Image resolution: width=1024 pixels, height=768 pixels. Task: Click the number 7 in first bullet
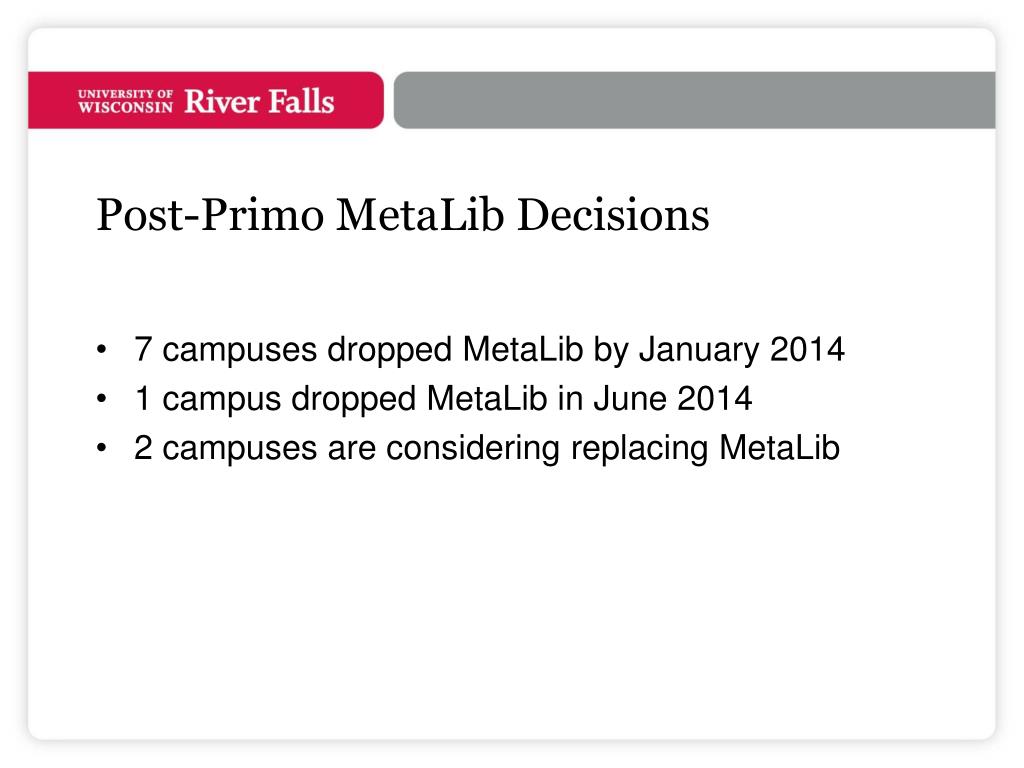[143, 349]
